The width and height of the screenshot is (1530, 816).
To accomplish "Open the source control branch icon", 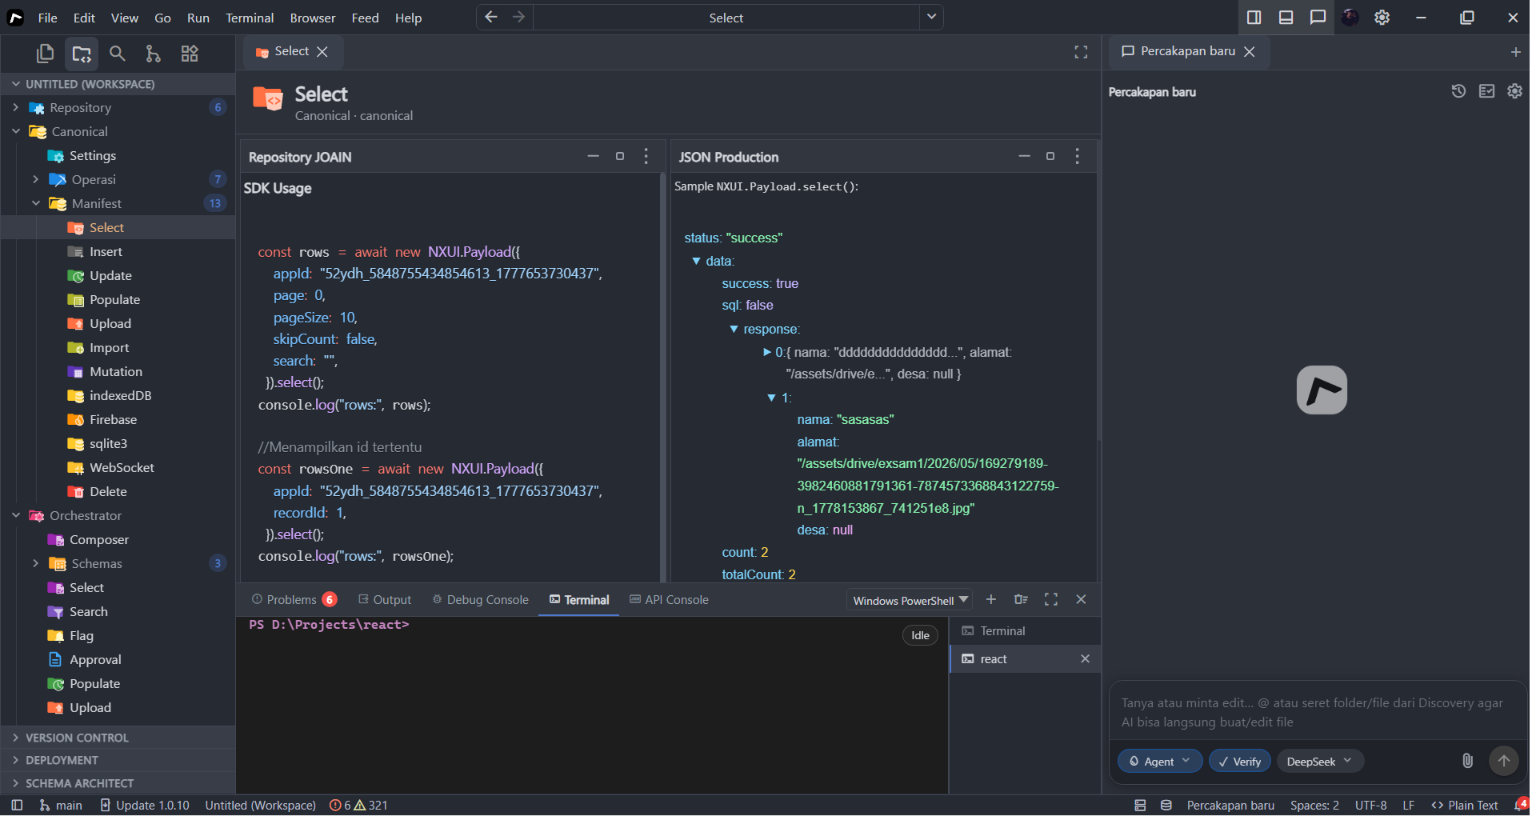I will point(153,53).
